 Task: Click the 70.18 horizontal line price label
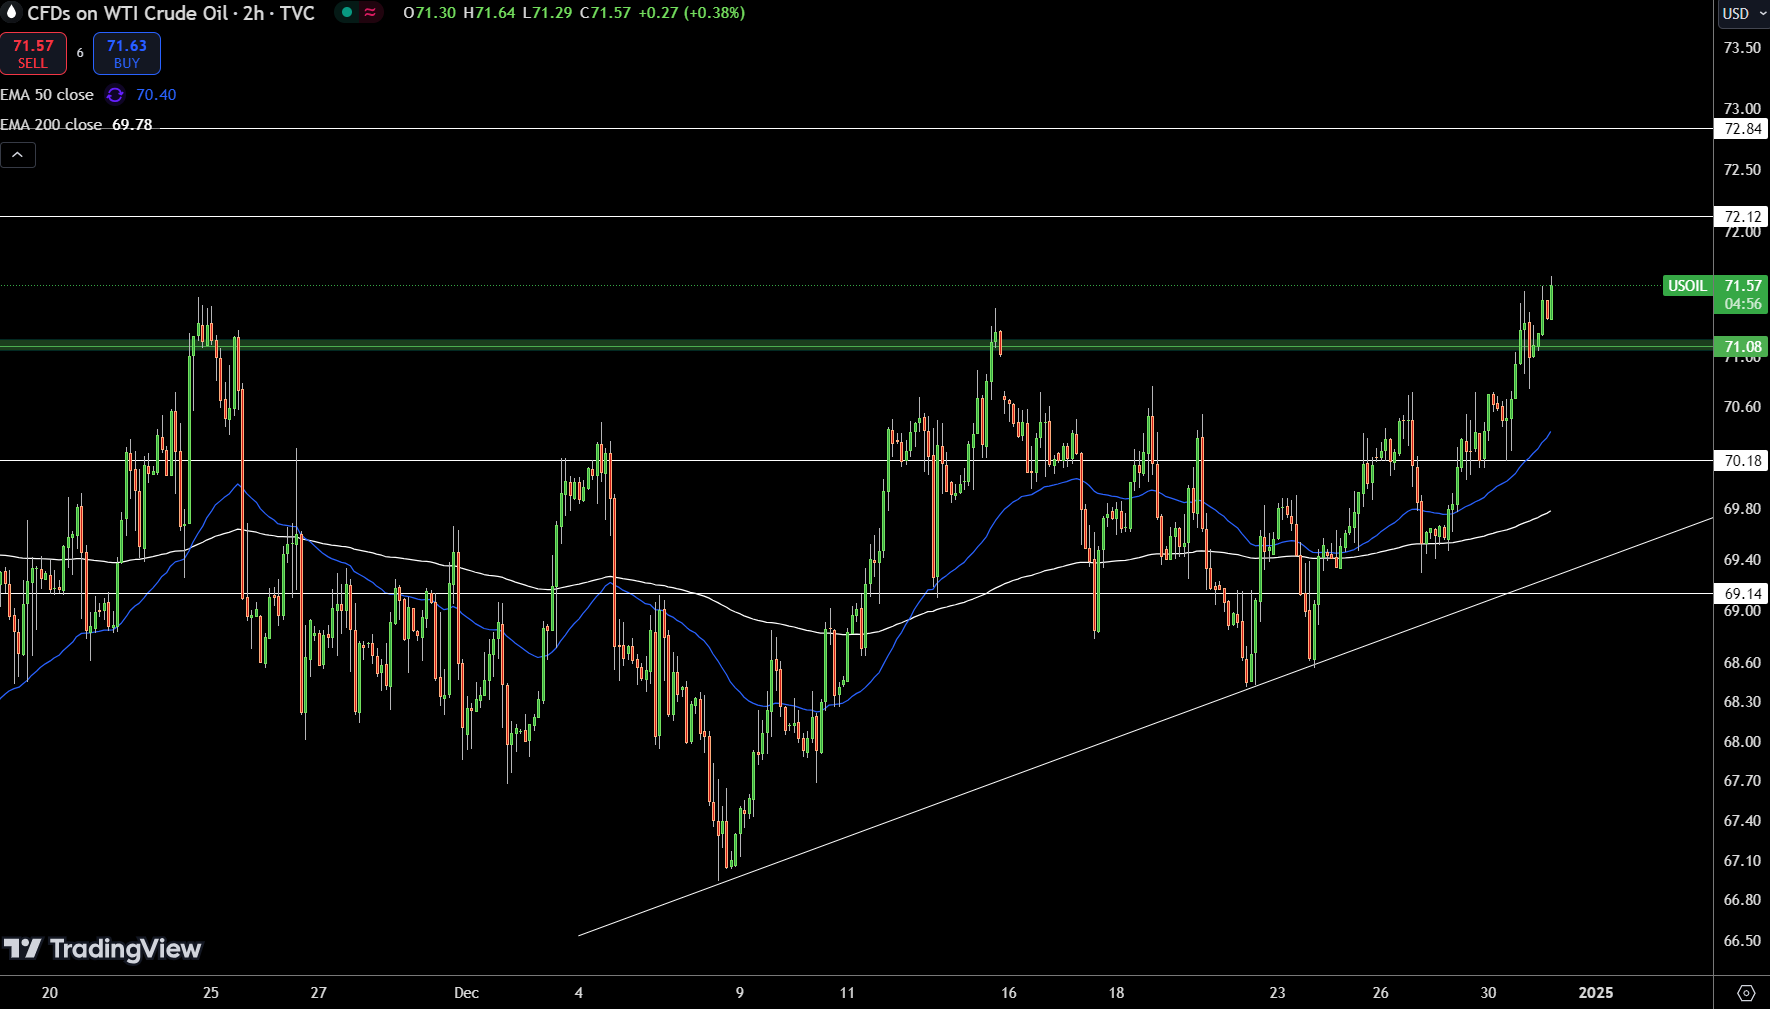point(1741,461)
